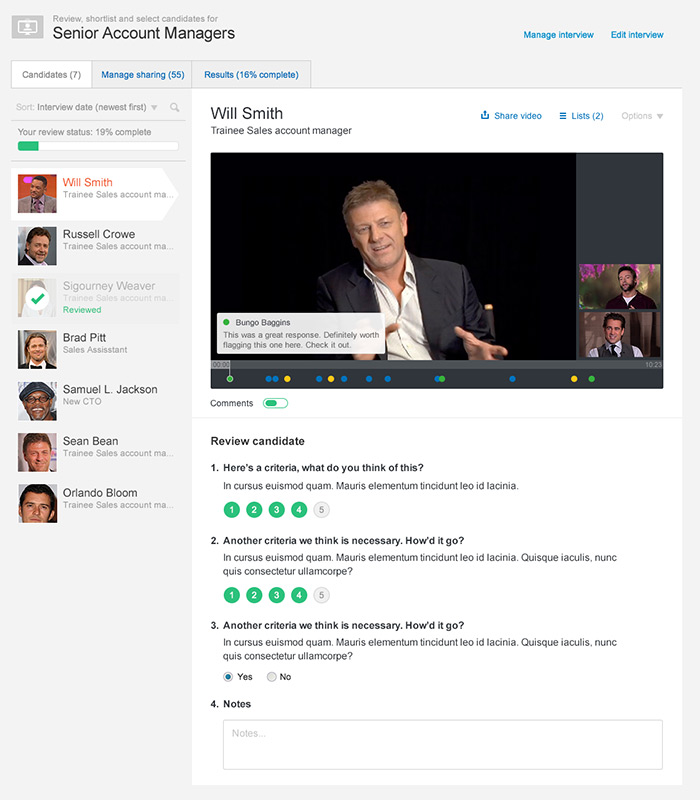Click the Notes text field
700x800 pixels.
click(x=442, y=744)
